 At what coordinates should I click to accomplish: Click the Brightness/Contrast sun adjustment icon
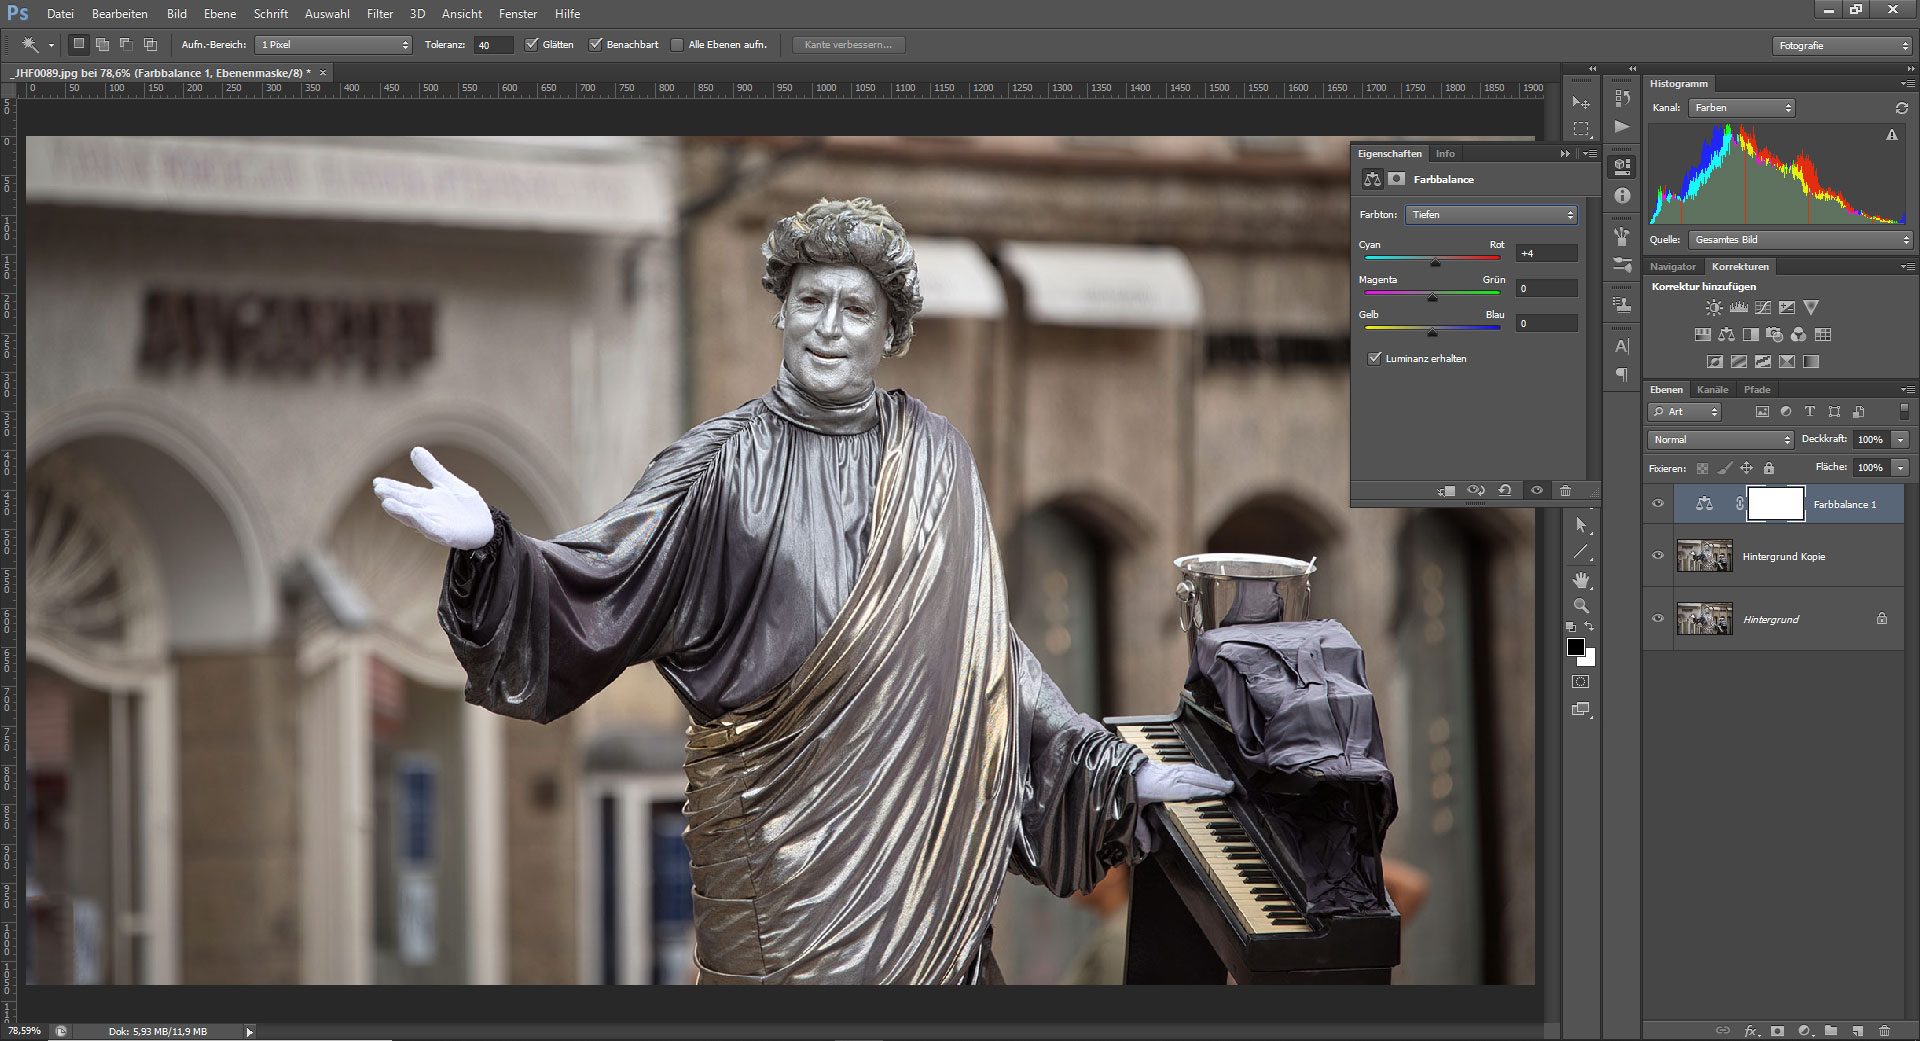tap(1714, 308)
